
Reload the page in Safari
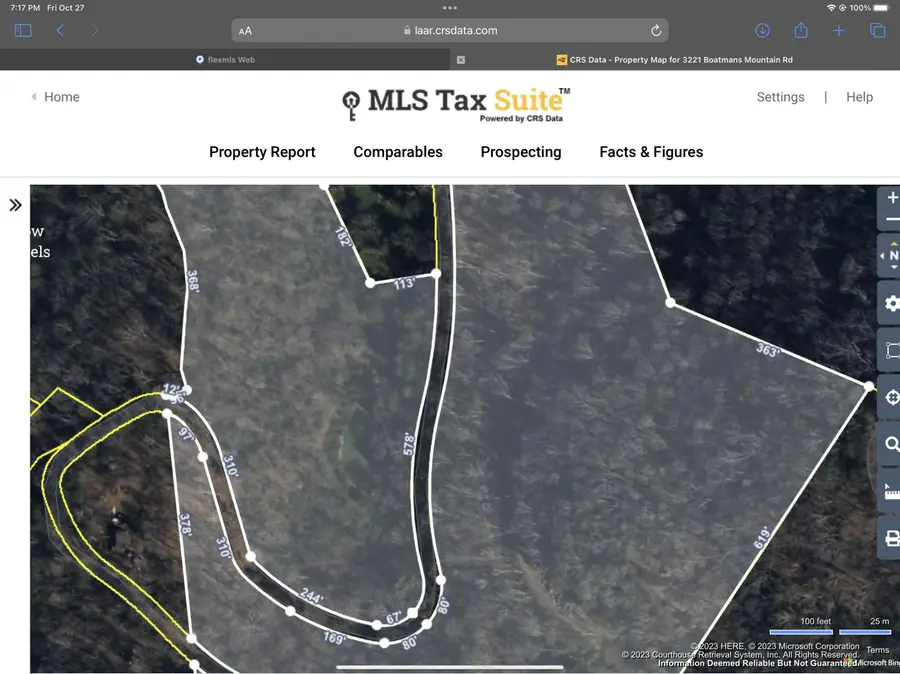point(655,30)
